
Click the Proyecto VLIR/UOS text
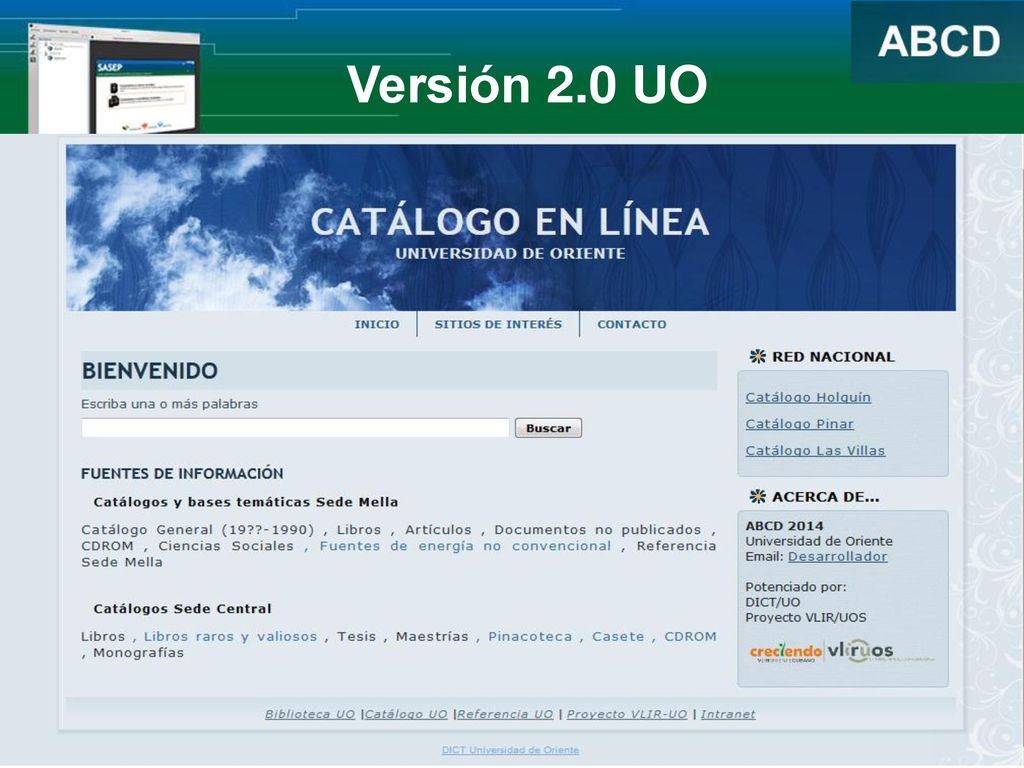(806, 618)
